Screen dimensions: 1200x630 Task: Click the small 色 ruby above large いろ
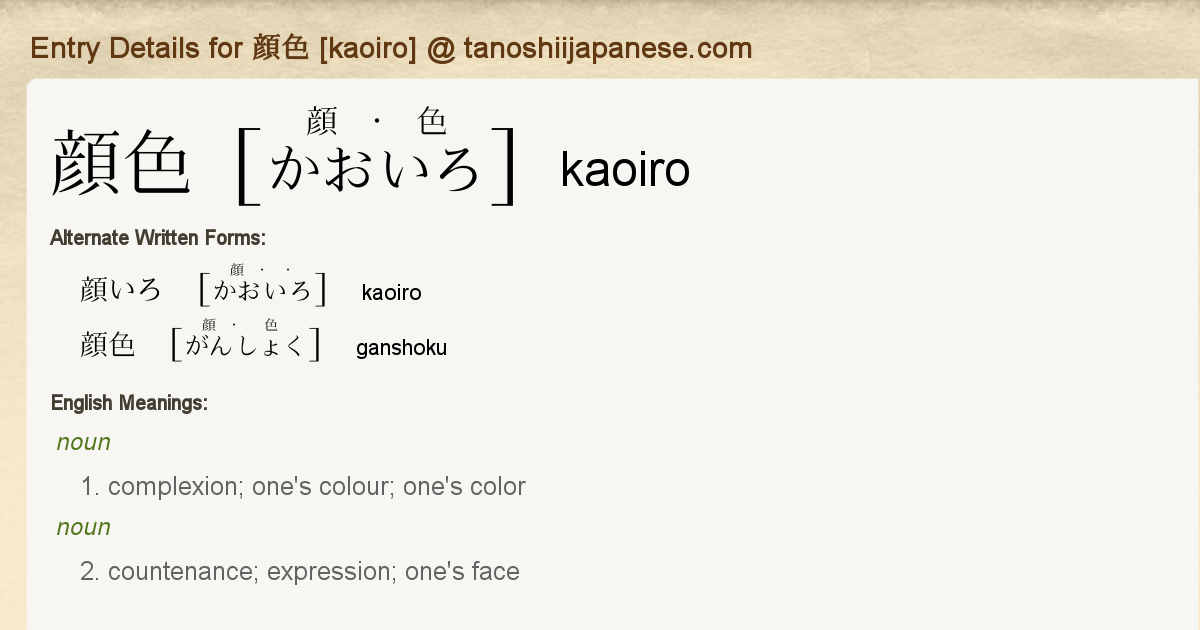coord(432,122)
